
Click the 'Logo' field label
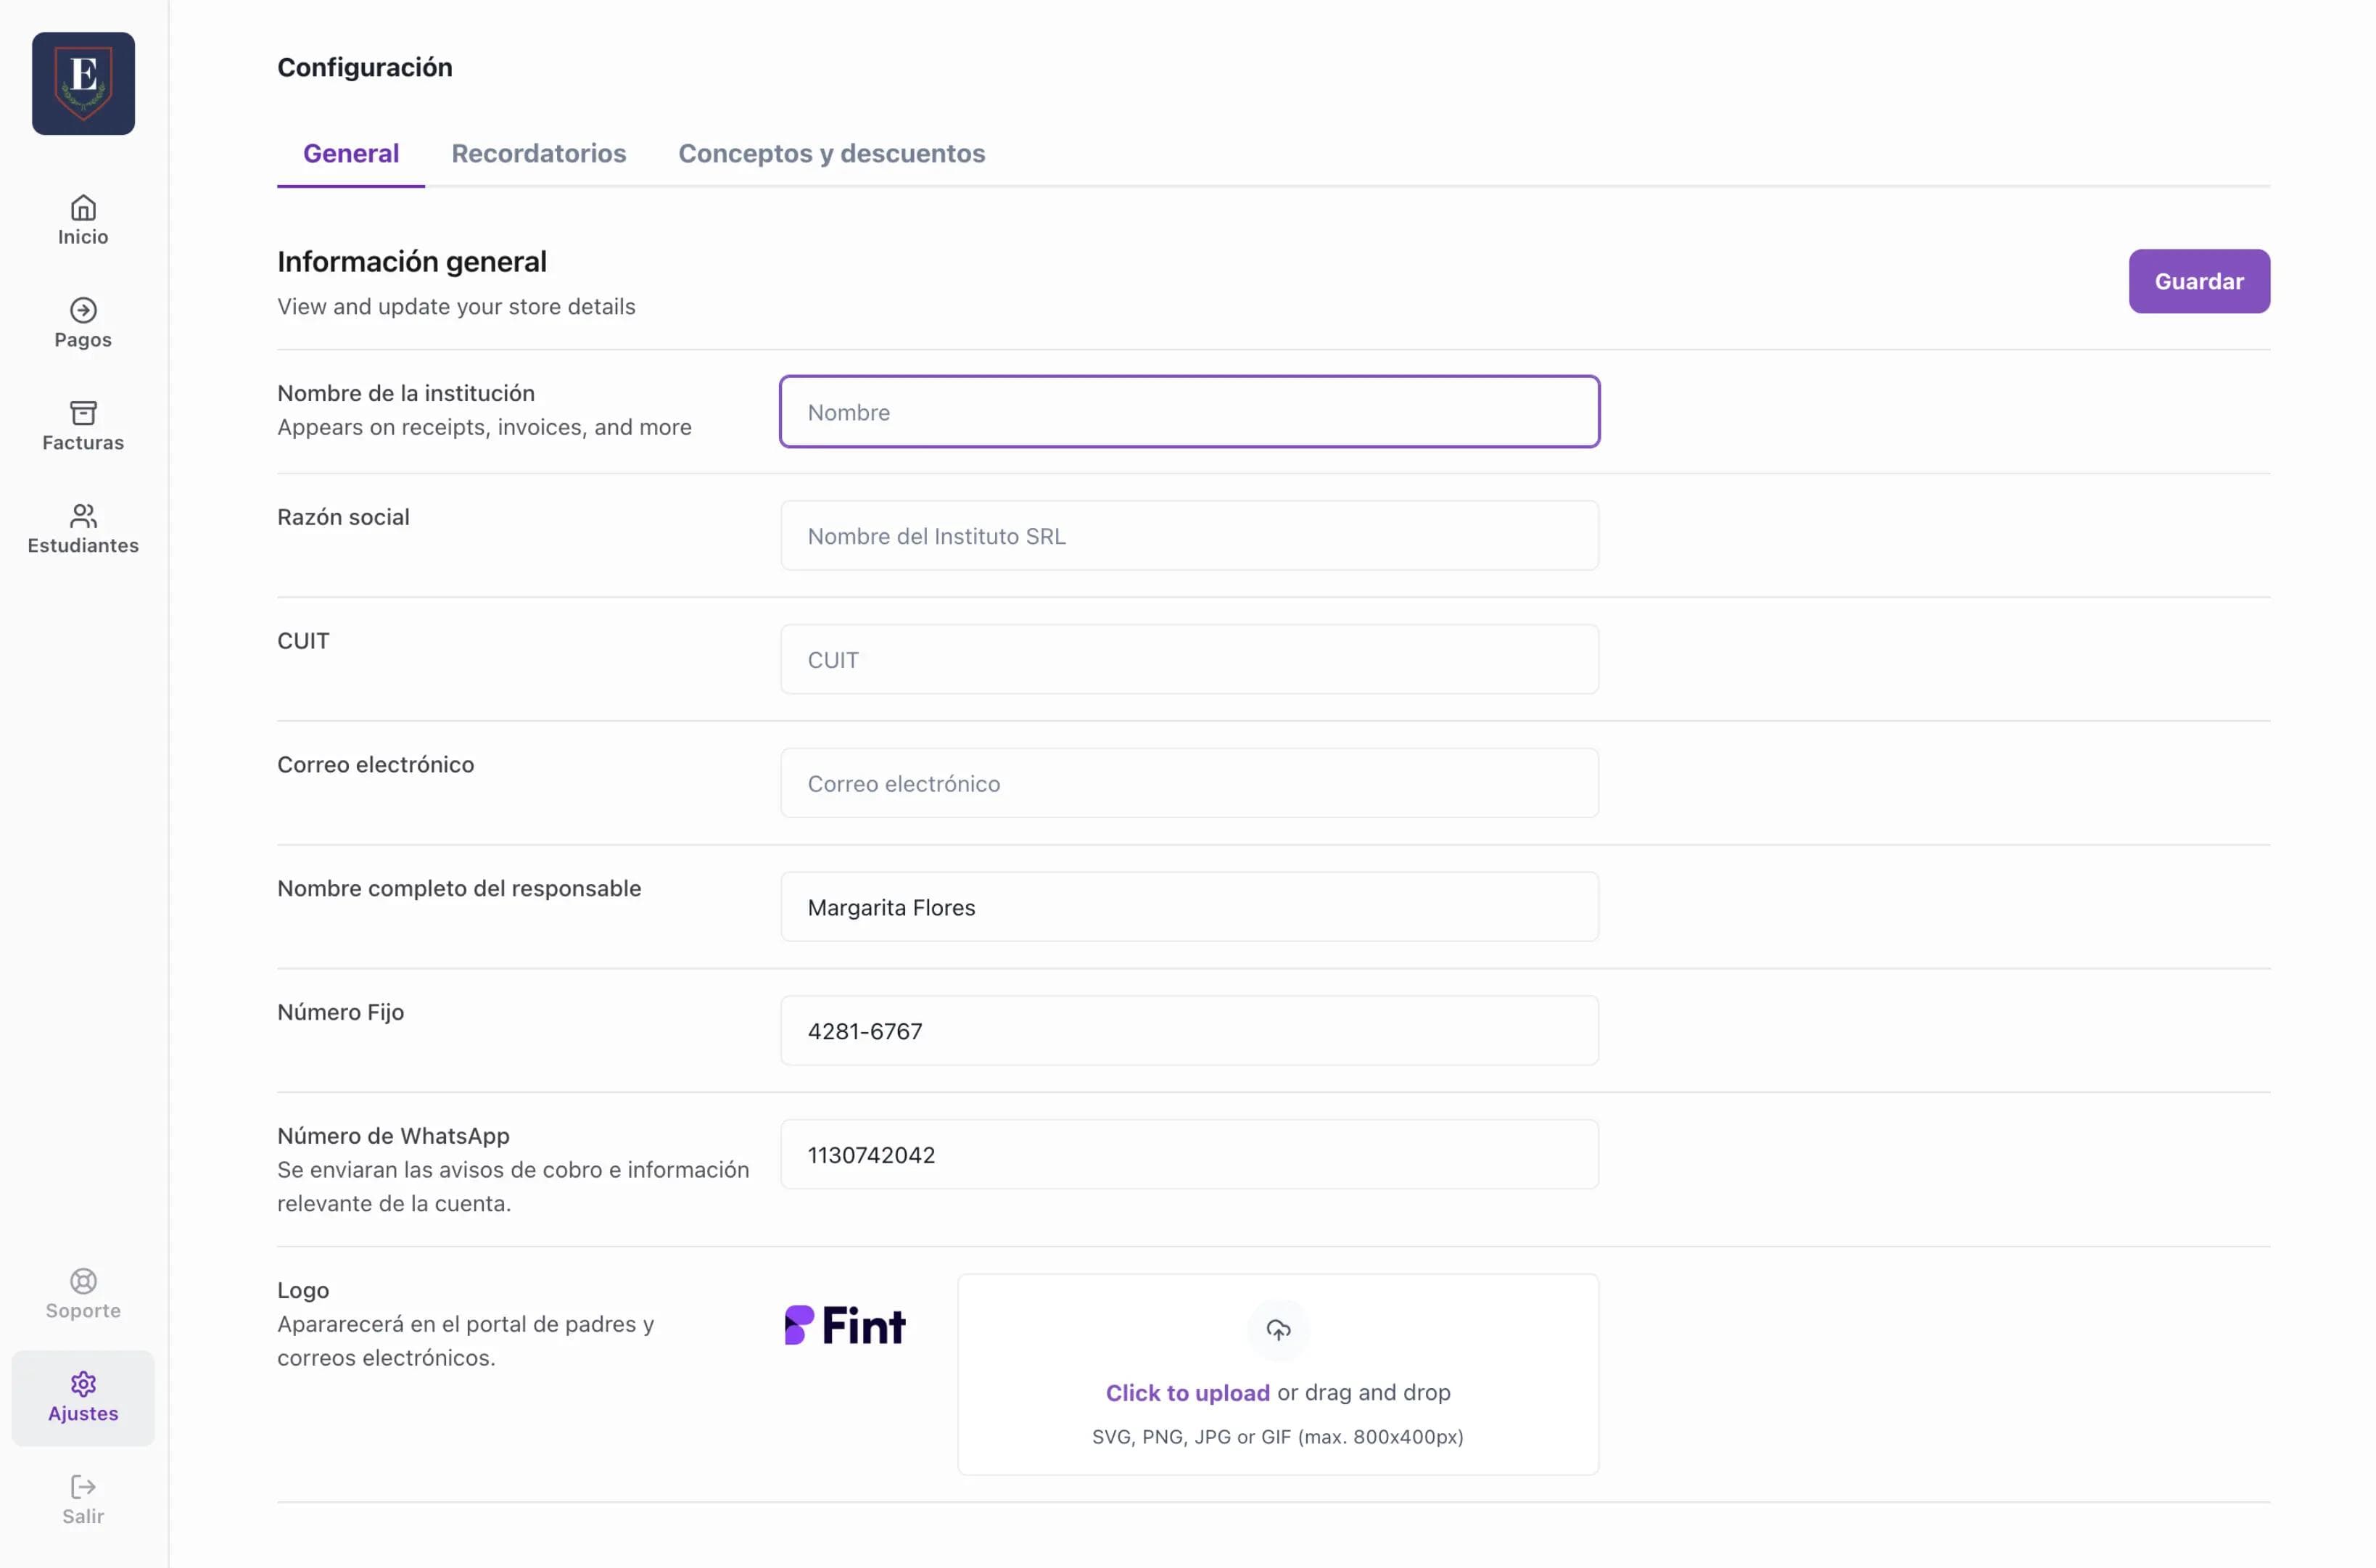[x=303, y=1290]
